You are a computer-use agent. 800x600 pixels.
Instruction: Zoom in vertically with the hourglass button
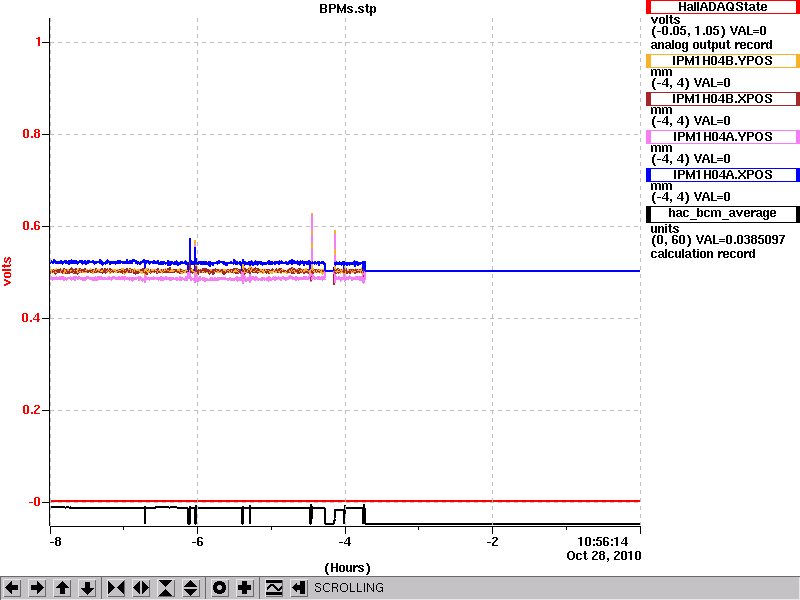(166, 588)
